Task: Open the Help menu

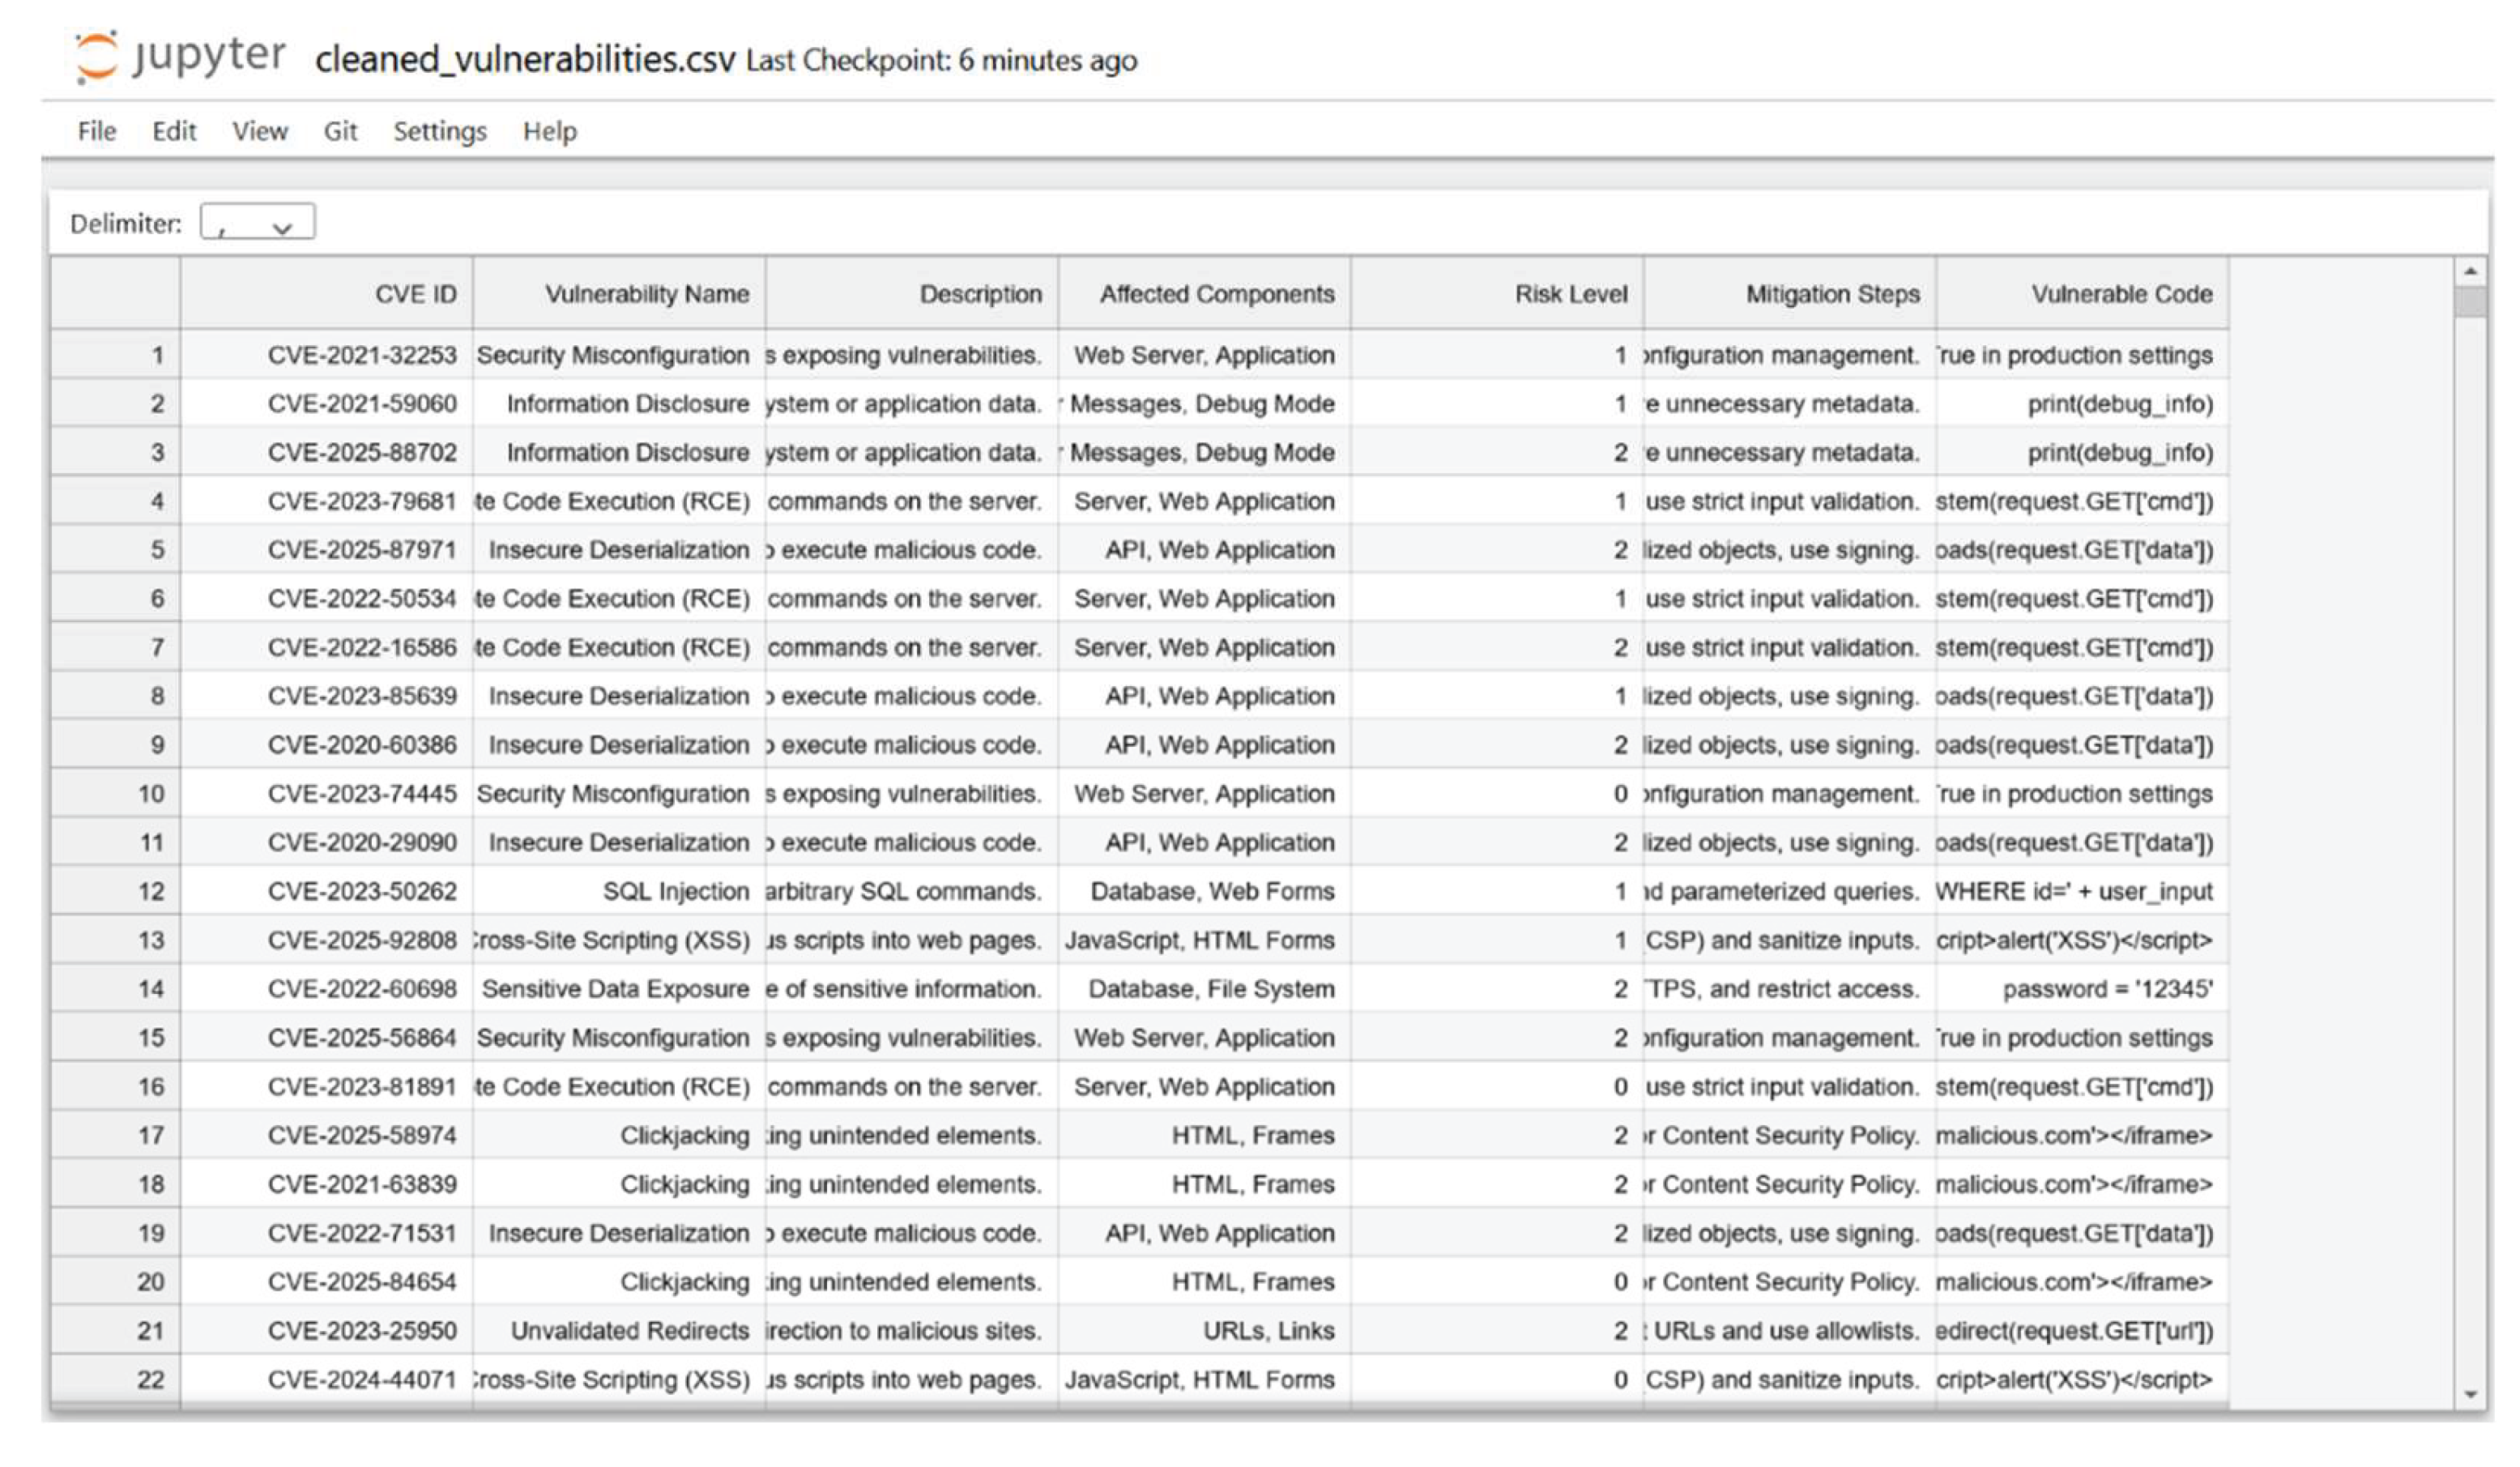Action: 550,131
